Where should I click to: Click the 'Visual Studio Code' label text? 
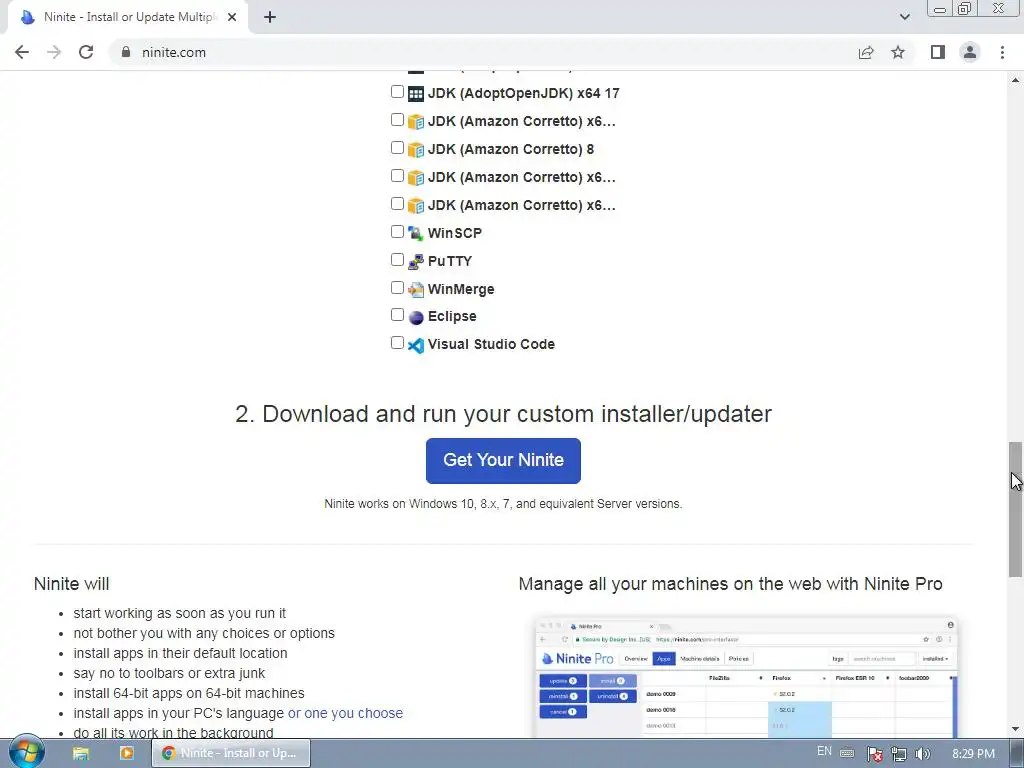[x=491, y=344]
